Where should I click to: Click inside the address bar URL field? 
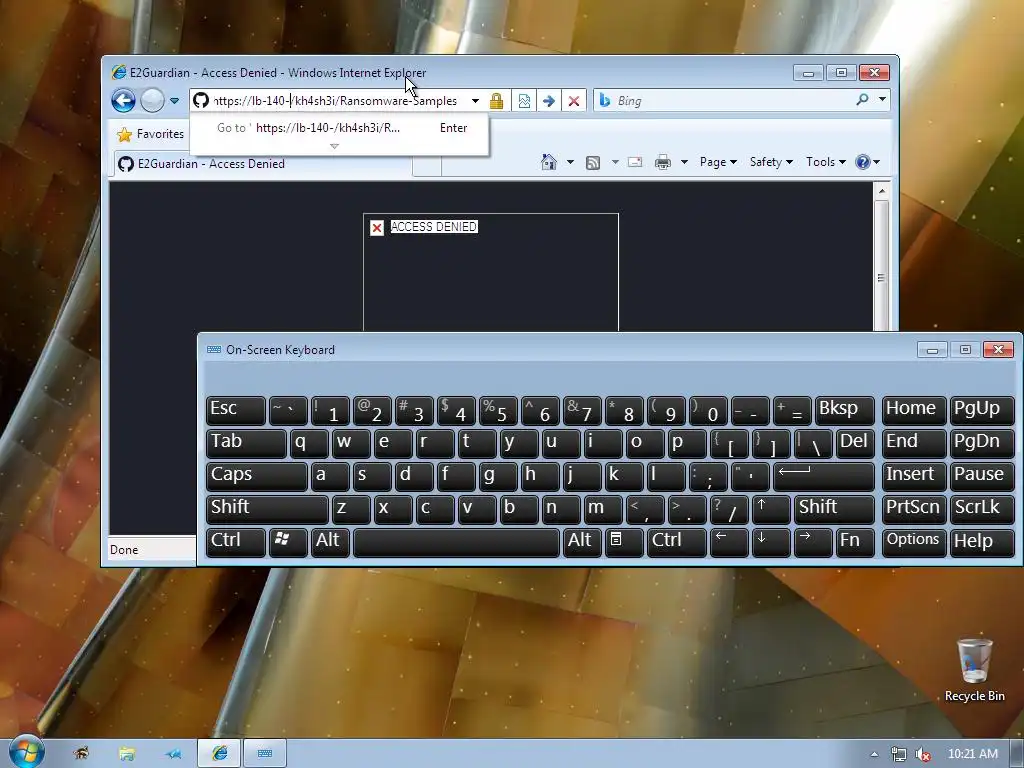[335, 101]
